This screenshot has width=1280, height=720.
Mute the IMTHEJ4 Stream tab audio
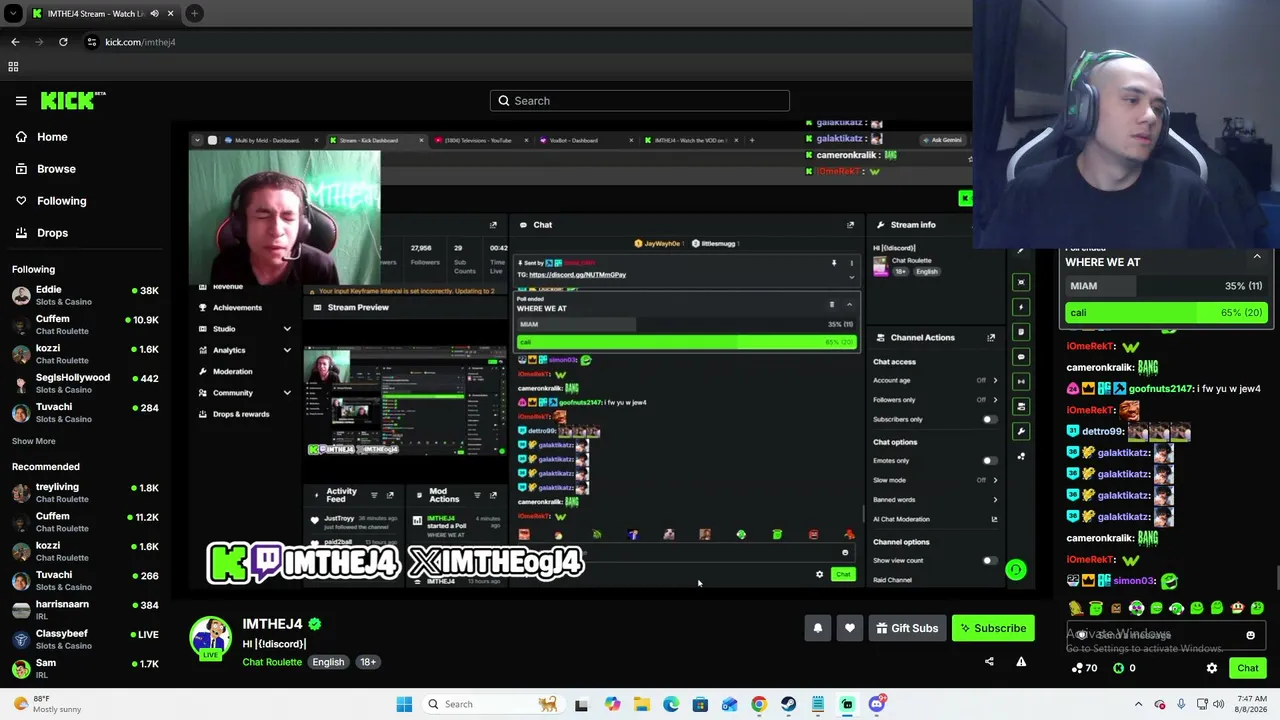point(154,14)
